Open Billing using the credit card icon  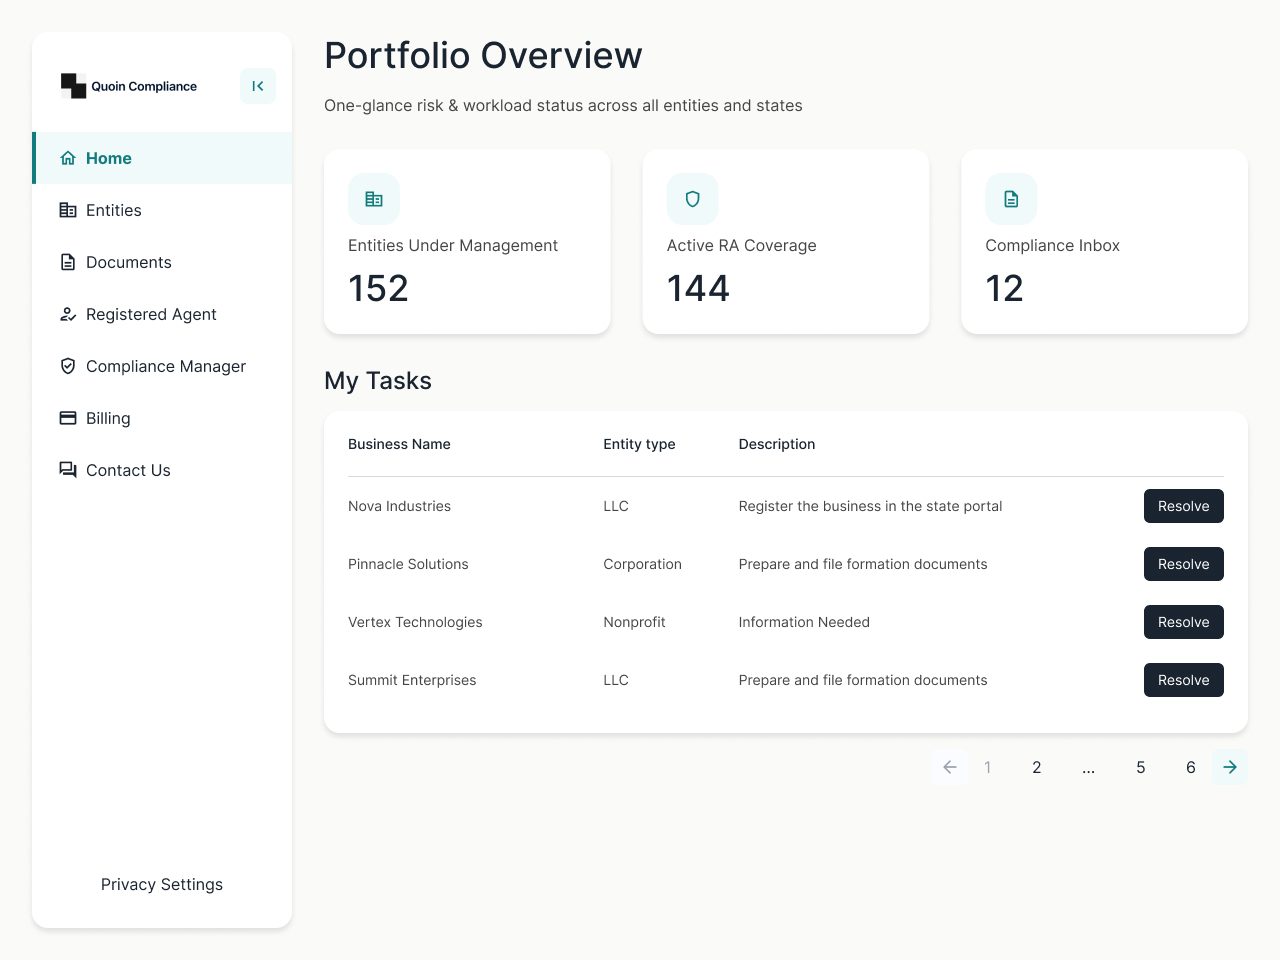click(68, 418)
